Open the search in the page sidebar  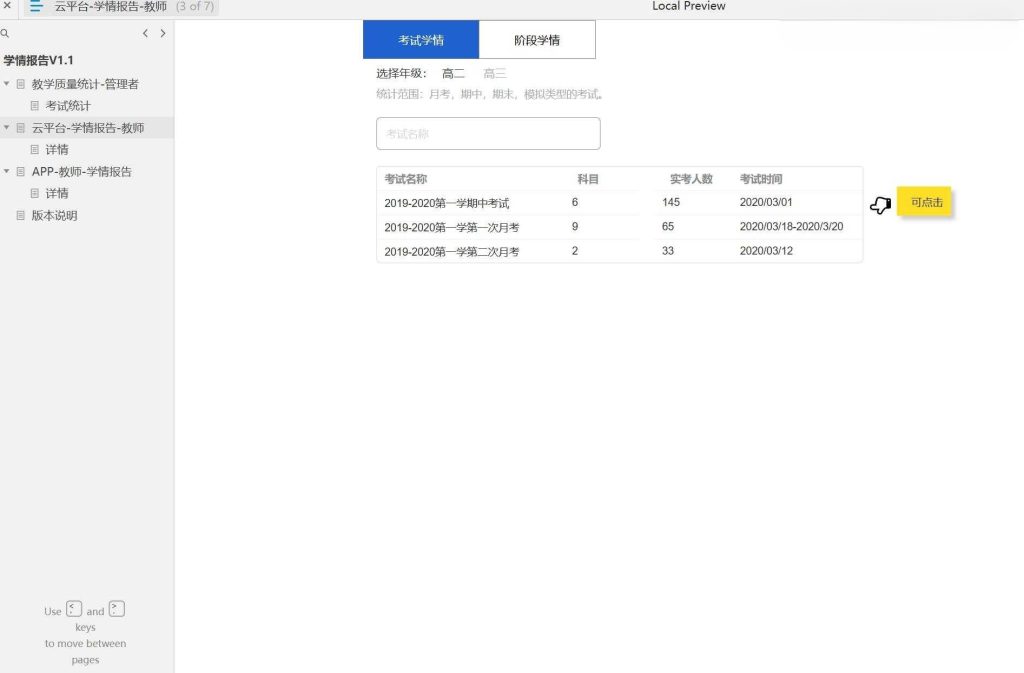7,32
